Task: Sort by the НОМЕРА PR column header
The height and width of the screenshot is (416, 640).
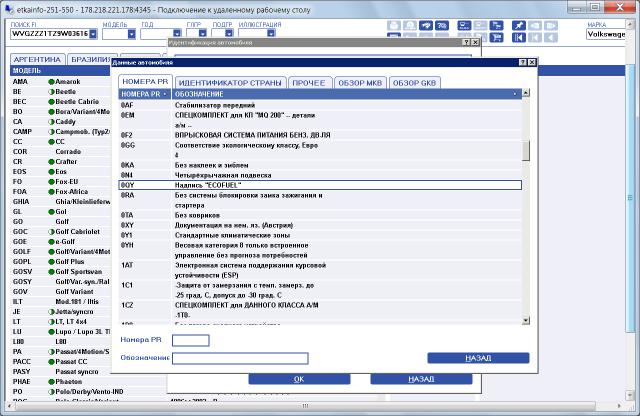Action: (x=144, y=94)
